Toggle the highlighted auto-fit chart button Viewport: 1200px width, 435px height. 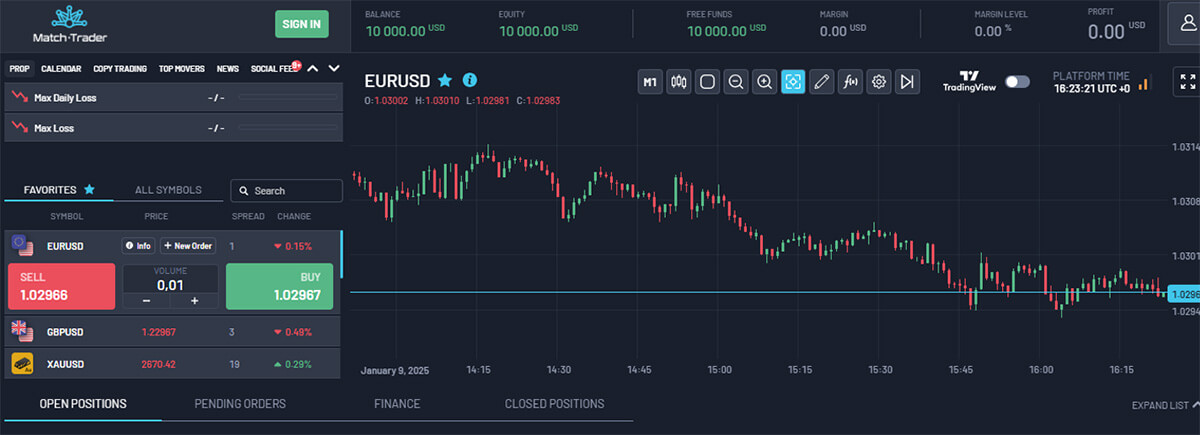coord(793,82)
